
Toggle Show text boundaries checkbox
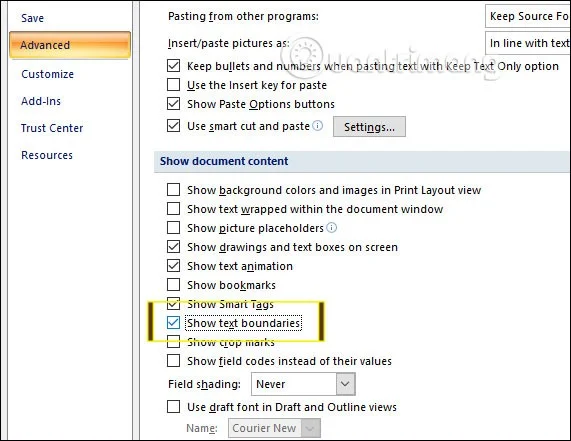point(173,323)
